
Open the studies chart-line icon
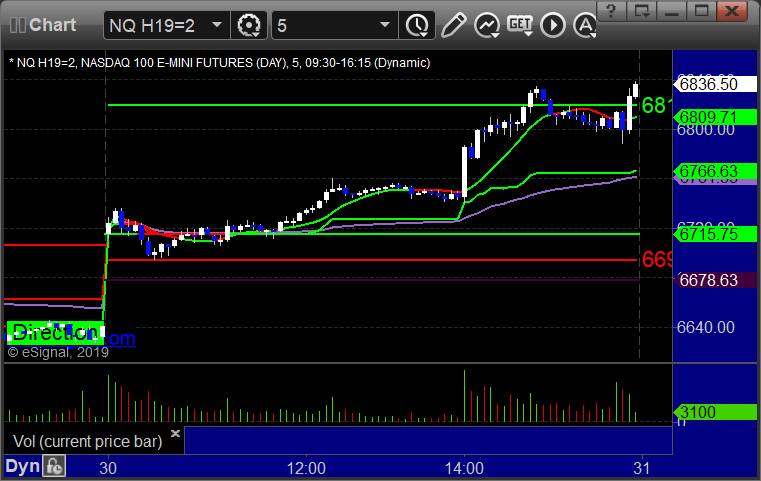487,25
